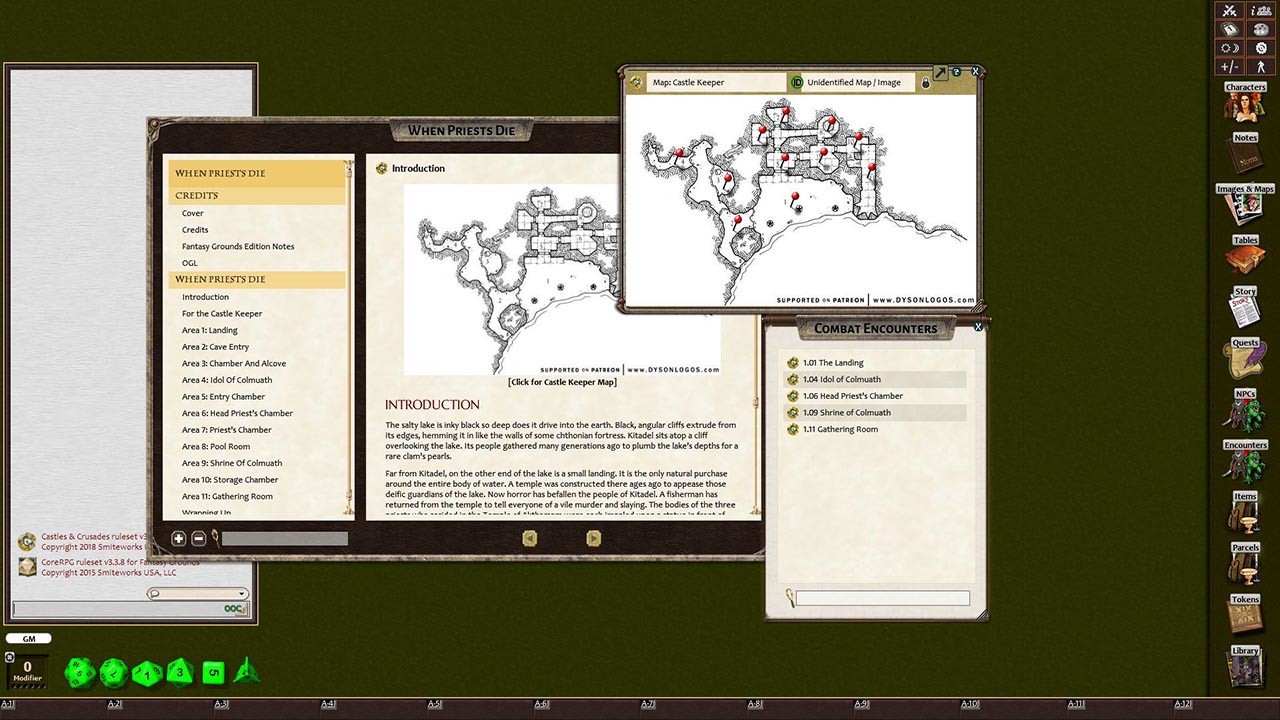Click the +/- modifier icon in the top-right toolbar

pos(1229,66)
